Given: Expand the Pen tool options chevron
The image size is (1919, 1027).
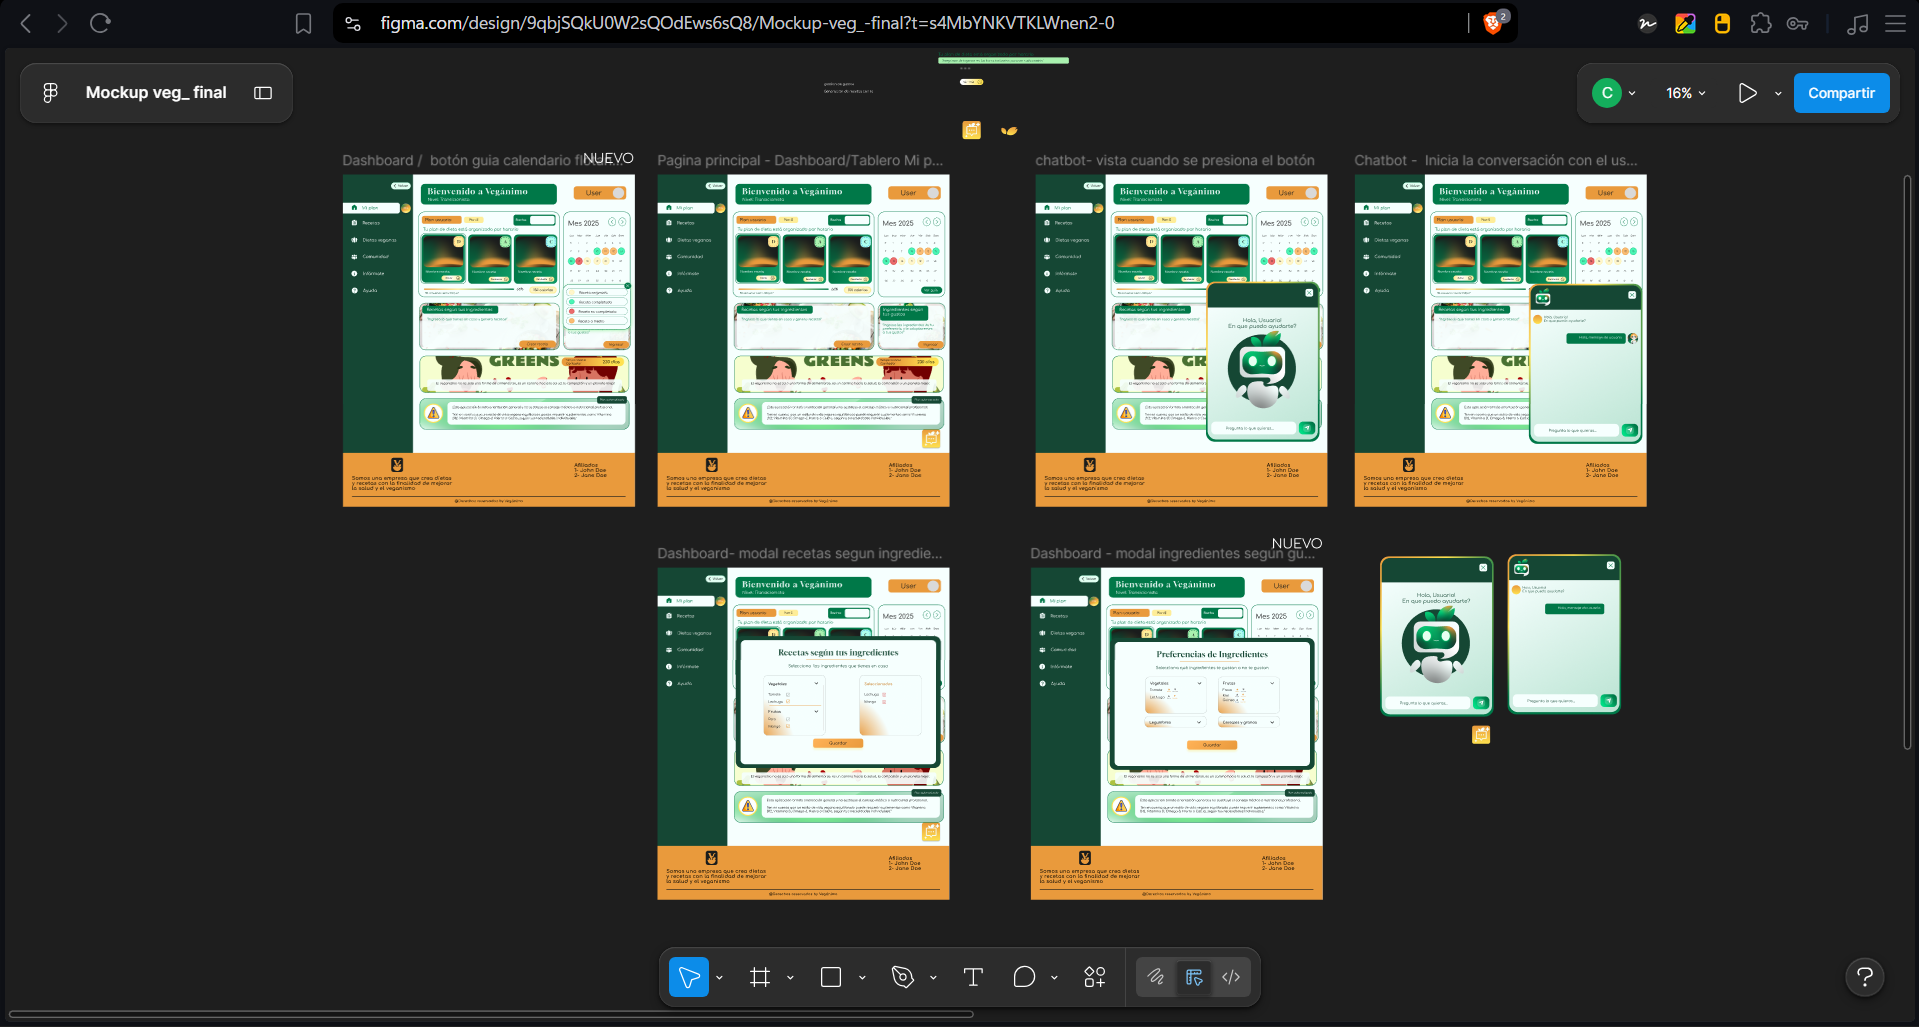Looking at the screenshot, I should click(x=933, y=977).
